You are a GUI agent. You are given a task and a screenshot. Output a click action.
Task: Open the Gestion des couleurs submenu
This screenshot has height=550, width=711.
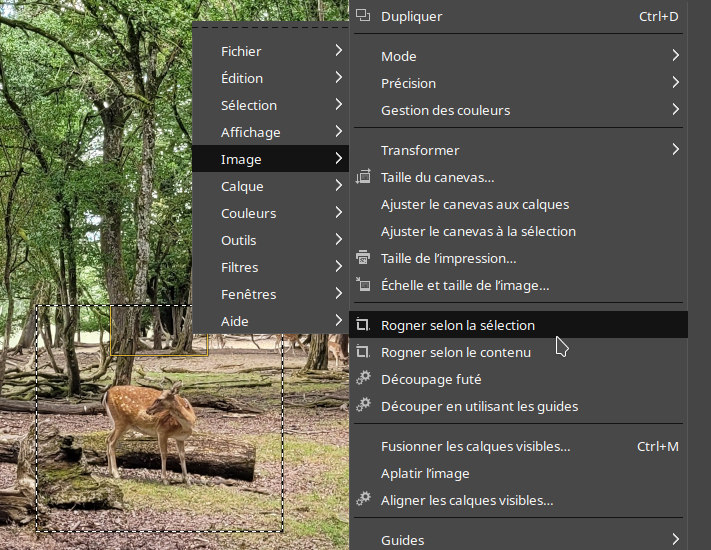click(x=676, y=110)
